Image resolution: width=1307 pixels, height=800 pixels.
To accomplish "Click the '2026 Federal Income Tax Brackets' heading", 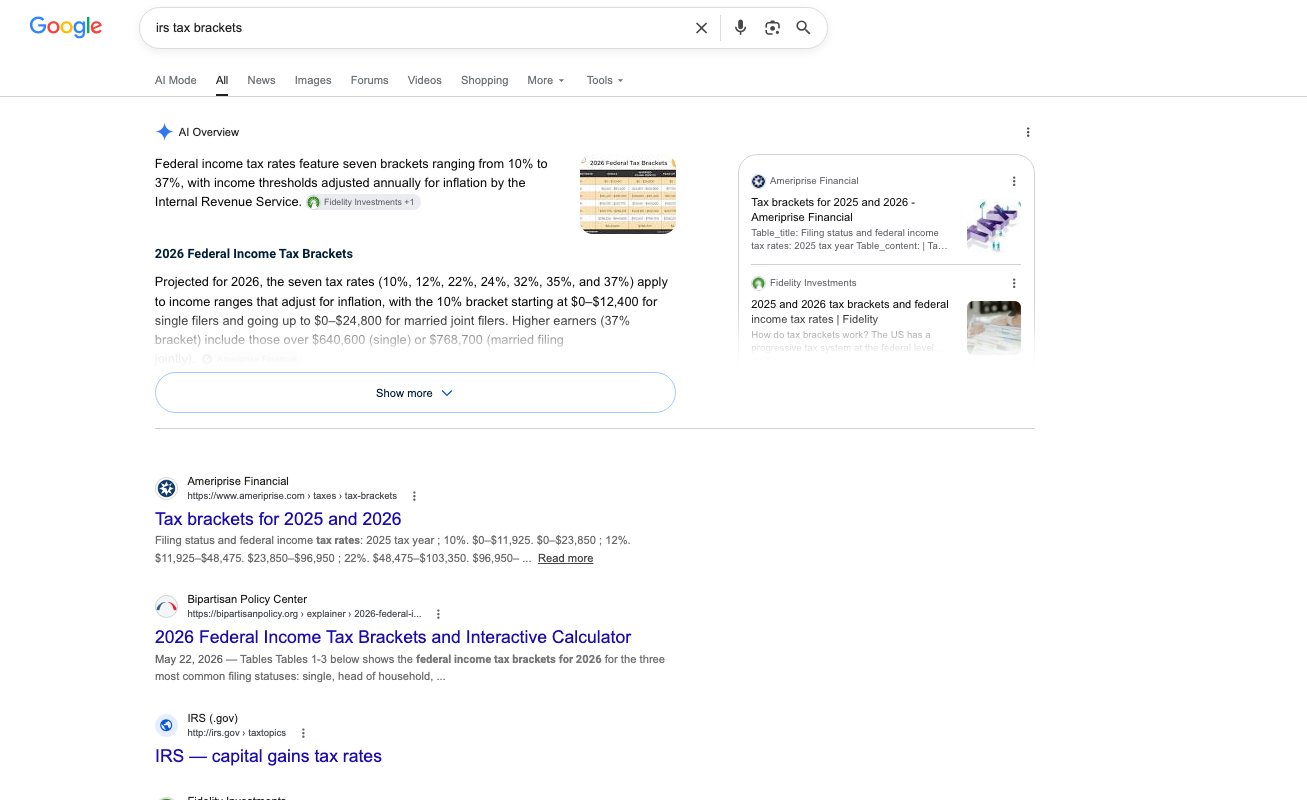I will tap(254, 254).
